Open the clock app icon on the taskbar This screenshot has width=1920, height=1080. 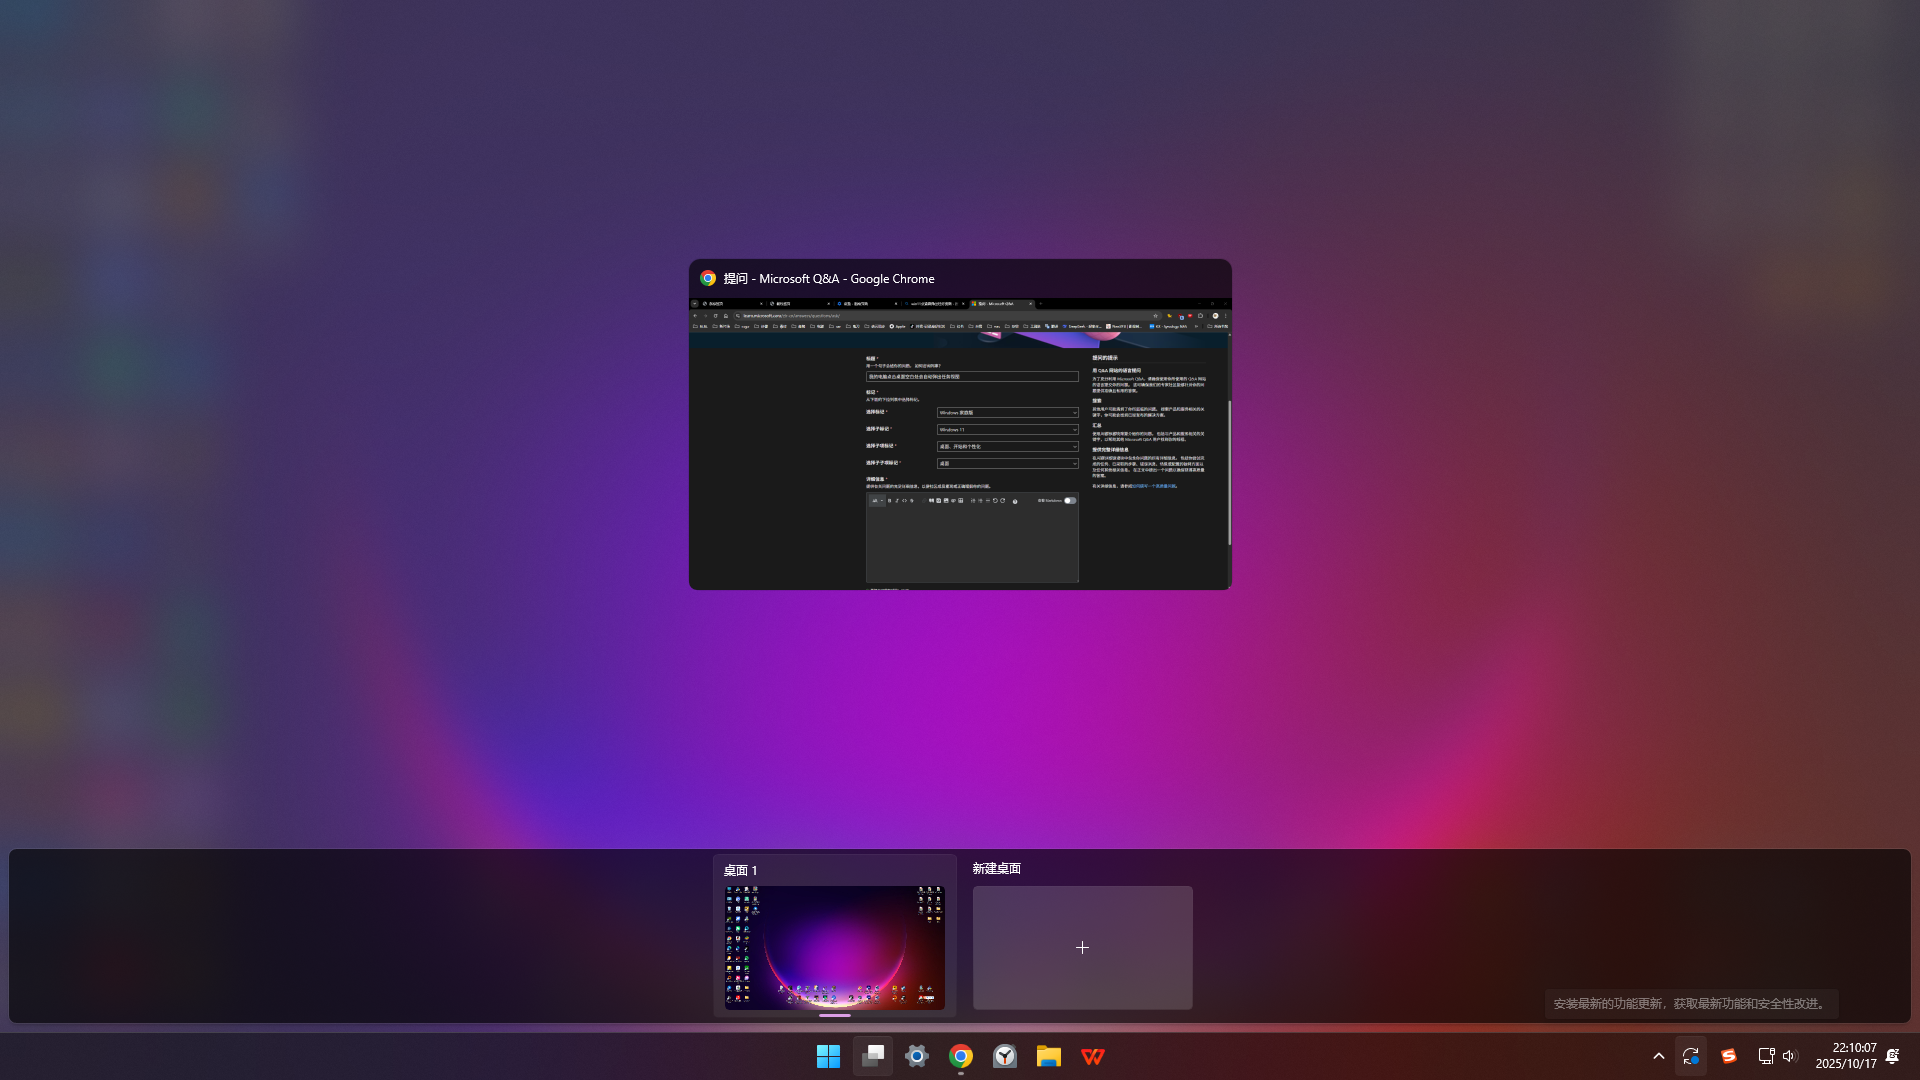(x=1005, y=1056)
